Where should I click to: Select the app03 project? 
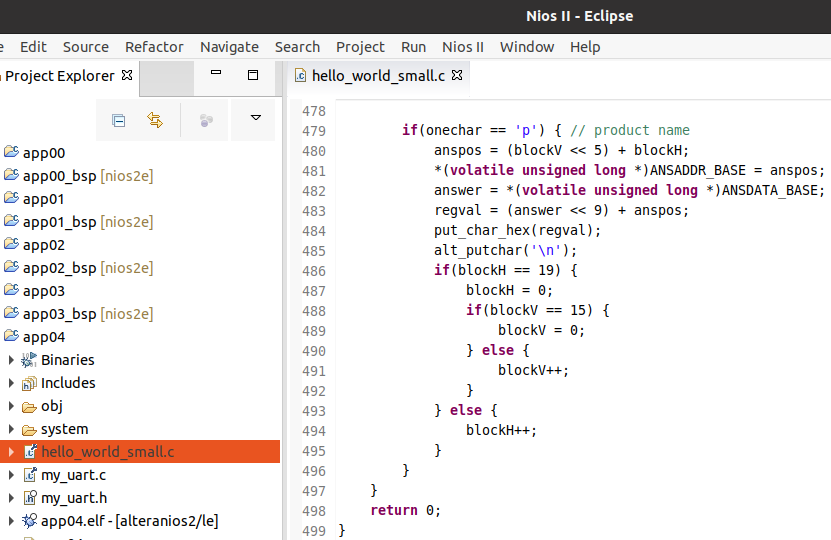pyautogui.click(x=44, y=291)
